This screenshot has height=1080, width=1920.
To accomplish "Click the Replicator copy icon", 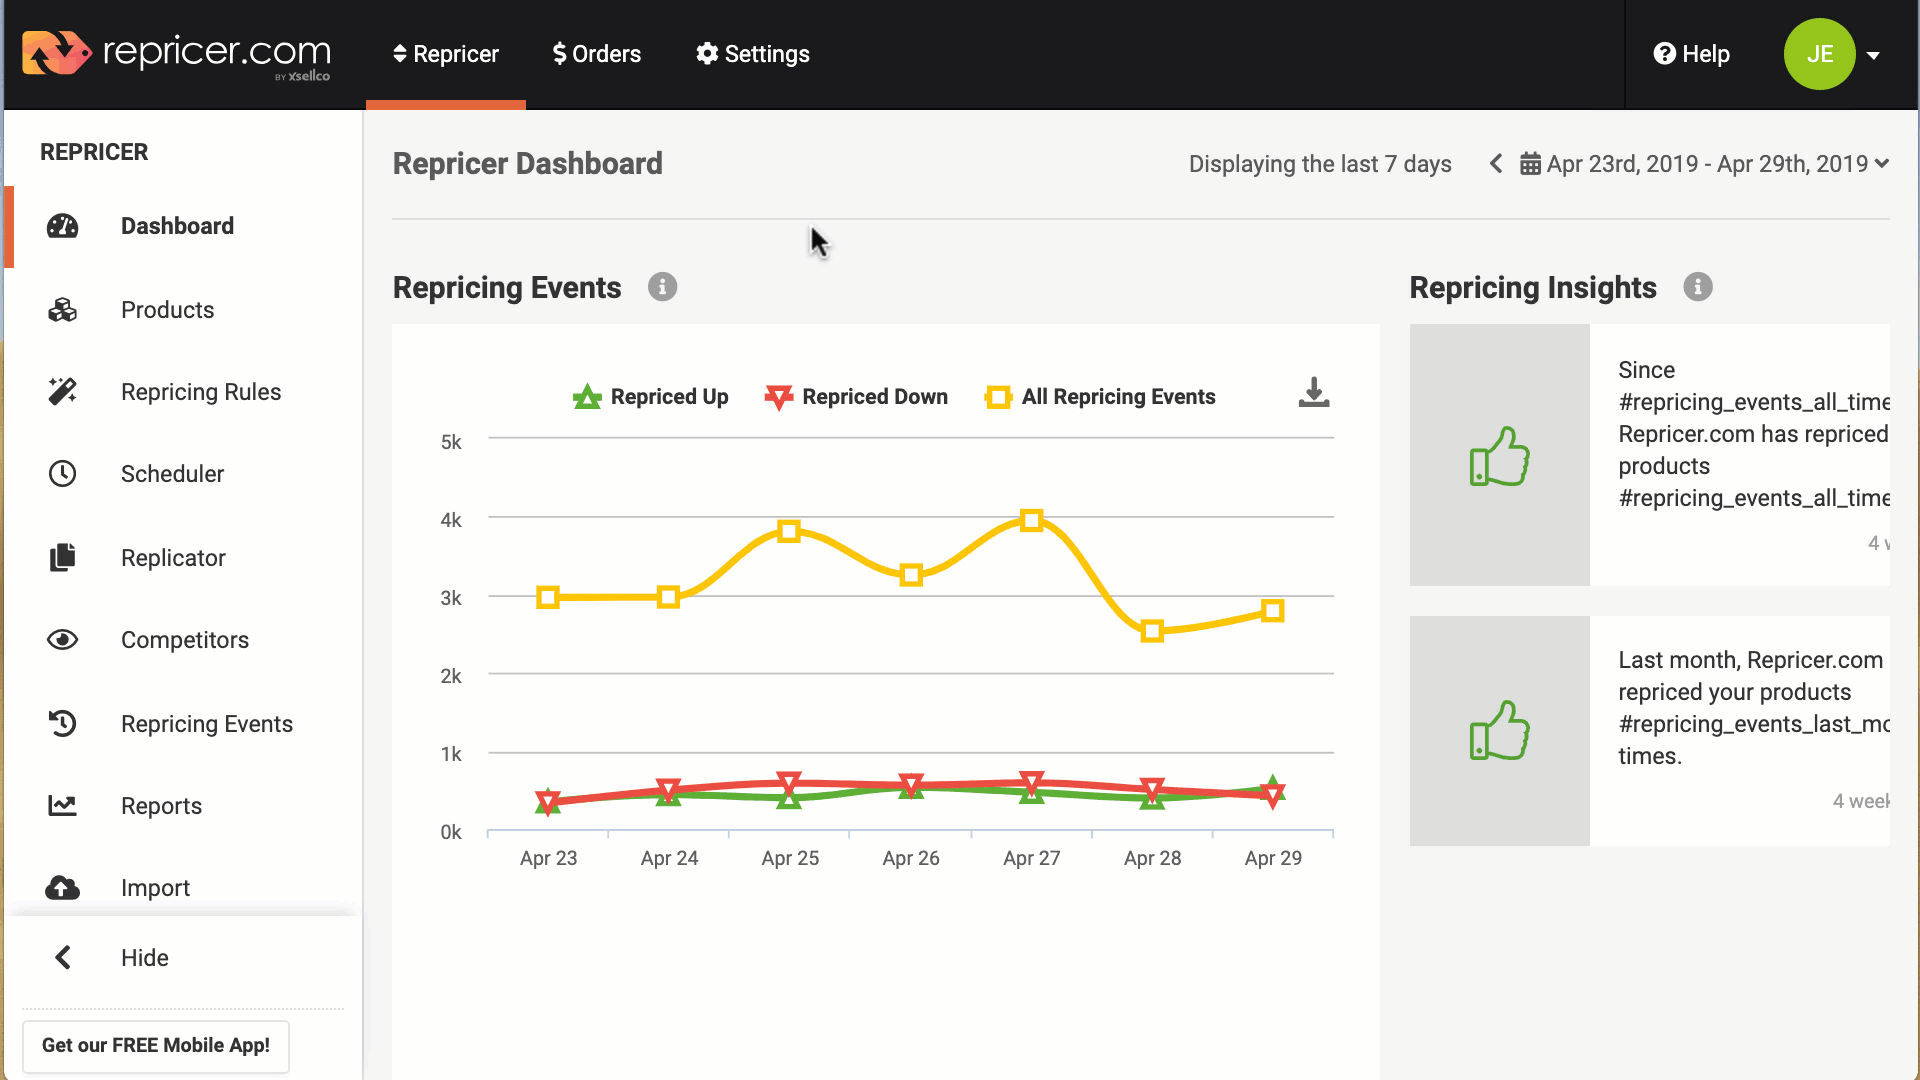I will pyautogui.click(x=62, y=558).
